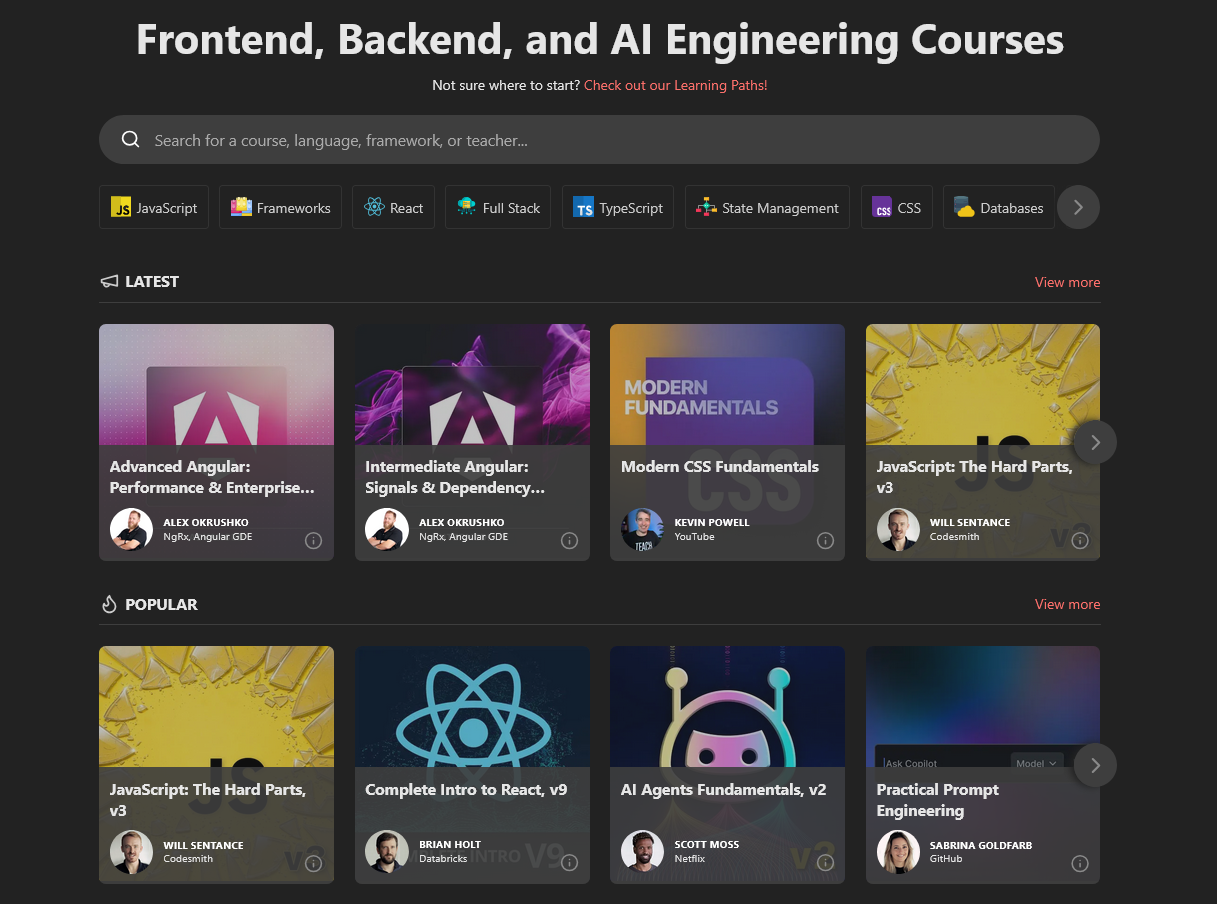
Task: Click the course search input field
Action: click(599, 140)
